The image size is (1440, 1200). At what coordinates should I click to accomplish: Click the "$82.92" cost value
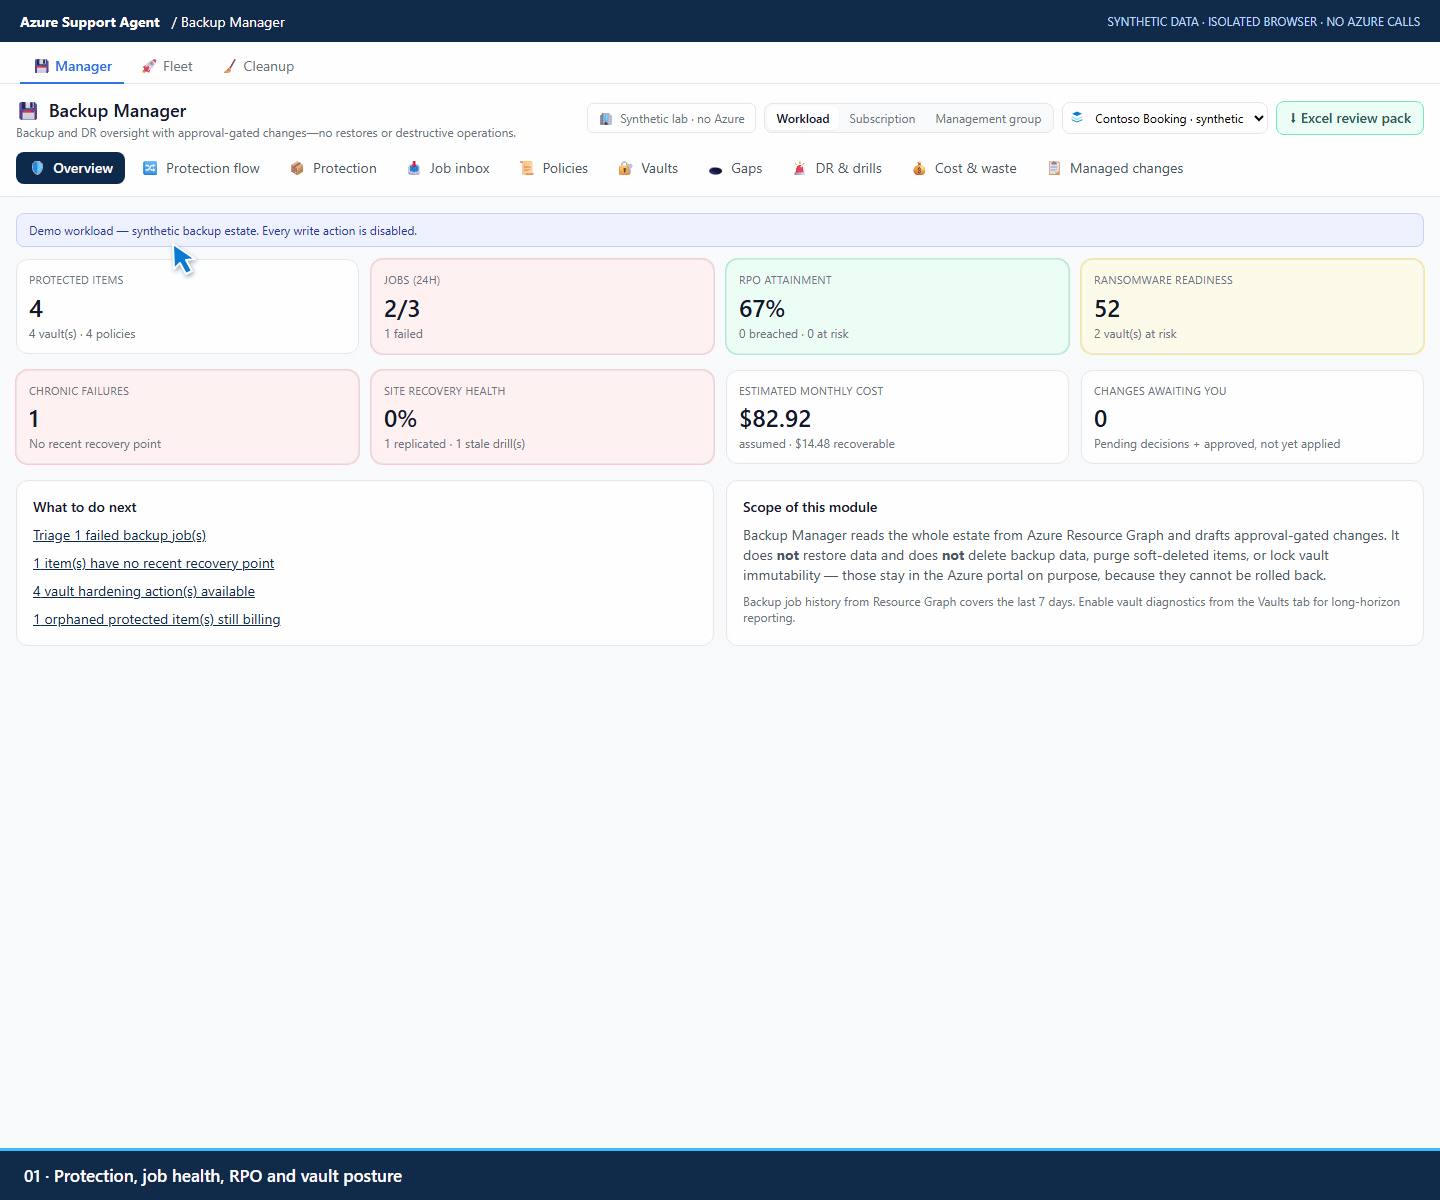tap(775, 418)
